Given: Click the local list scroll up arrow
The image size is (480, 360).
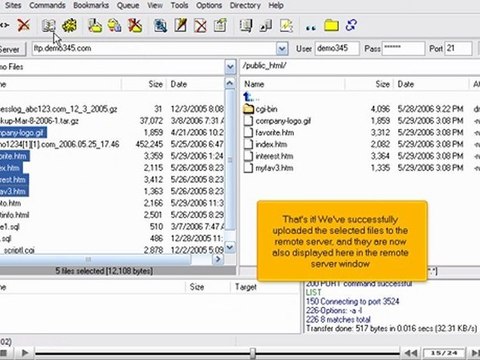Looking at the screenshot, I should click(x=230, y=83).
